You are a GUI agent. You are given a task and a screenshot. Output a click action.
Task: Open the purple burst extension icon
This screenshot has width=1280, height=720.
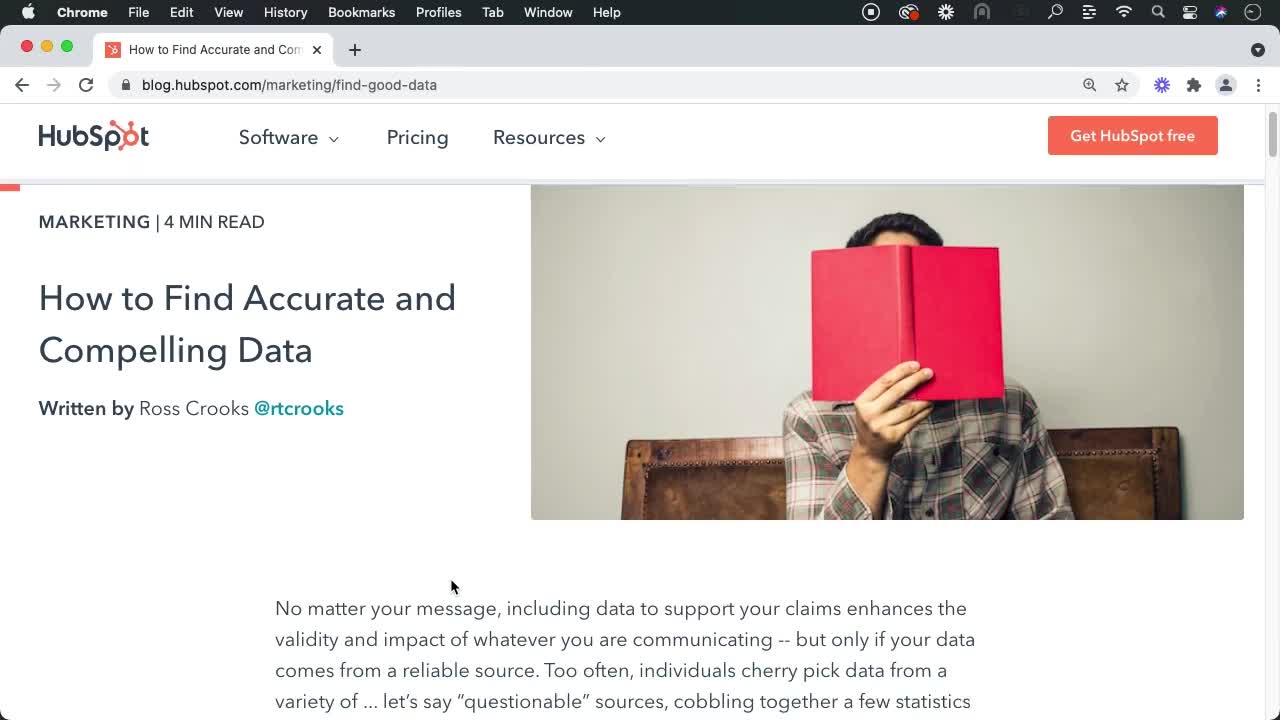(1161, 85)
